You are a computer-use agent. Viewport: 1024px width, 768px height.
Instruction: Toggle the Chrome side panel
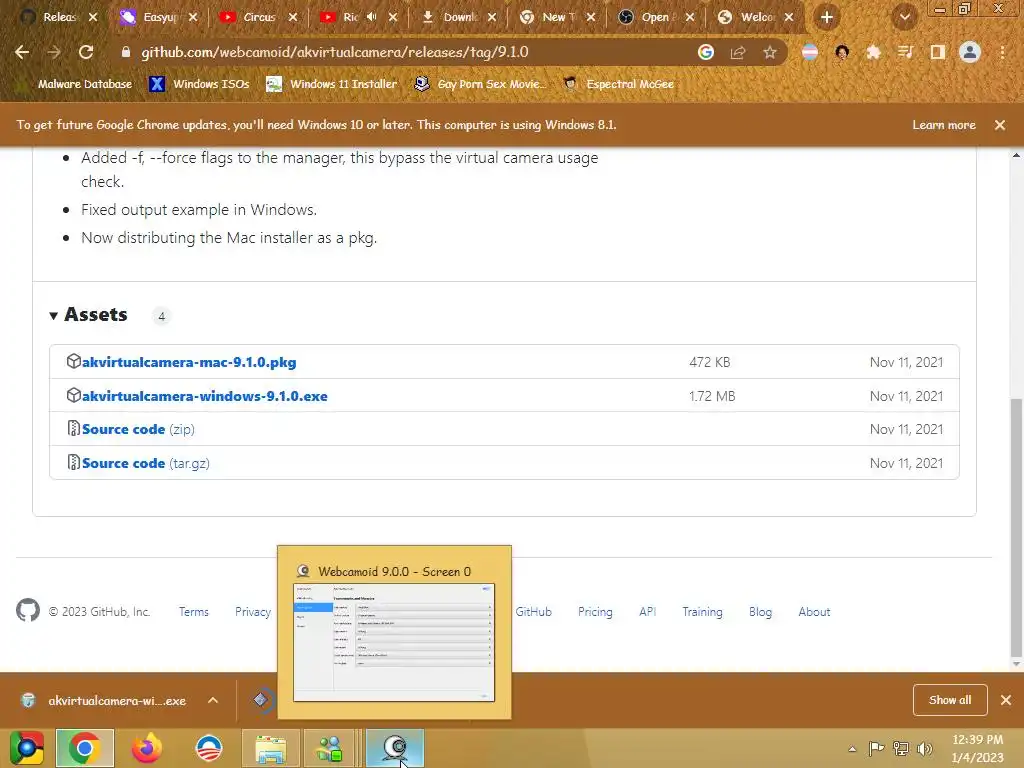938,52
